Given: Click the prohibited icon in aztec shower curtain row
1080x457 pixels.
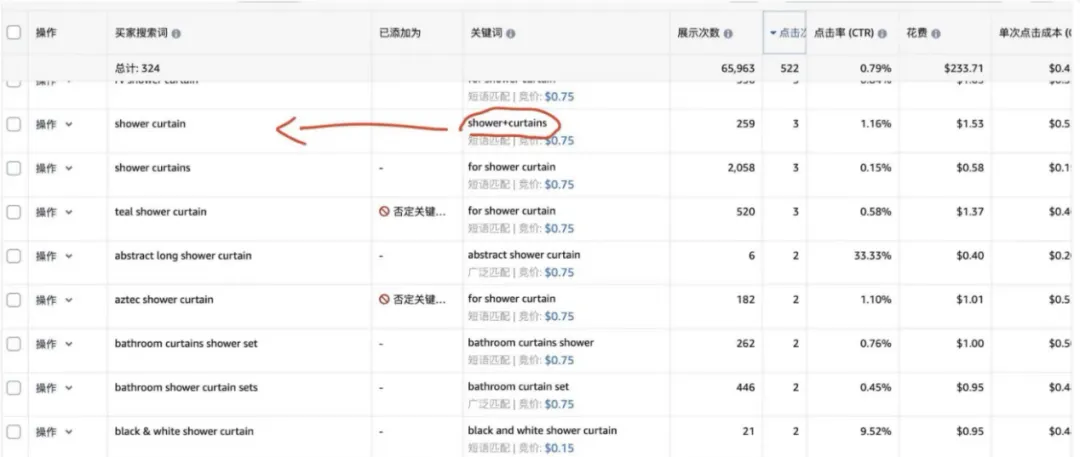Looking at the screenshot, I should 384,300.
